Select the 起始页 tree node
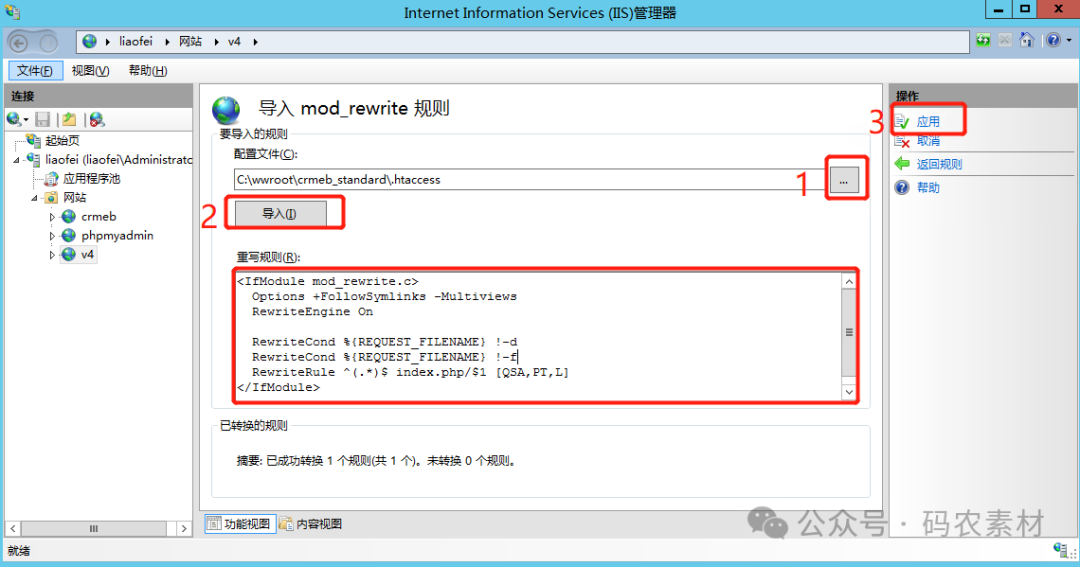Viewport: 1080px width, 567px height. [x=62, y=141]
